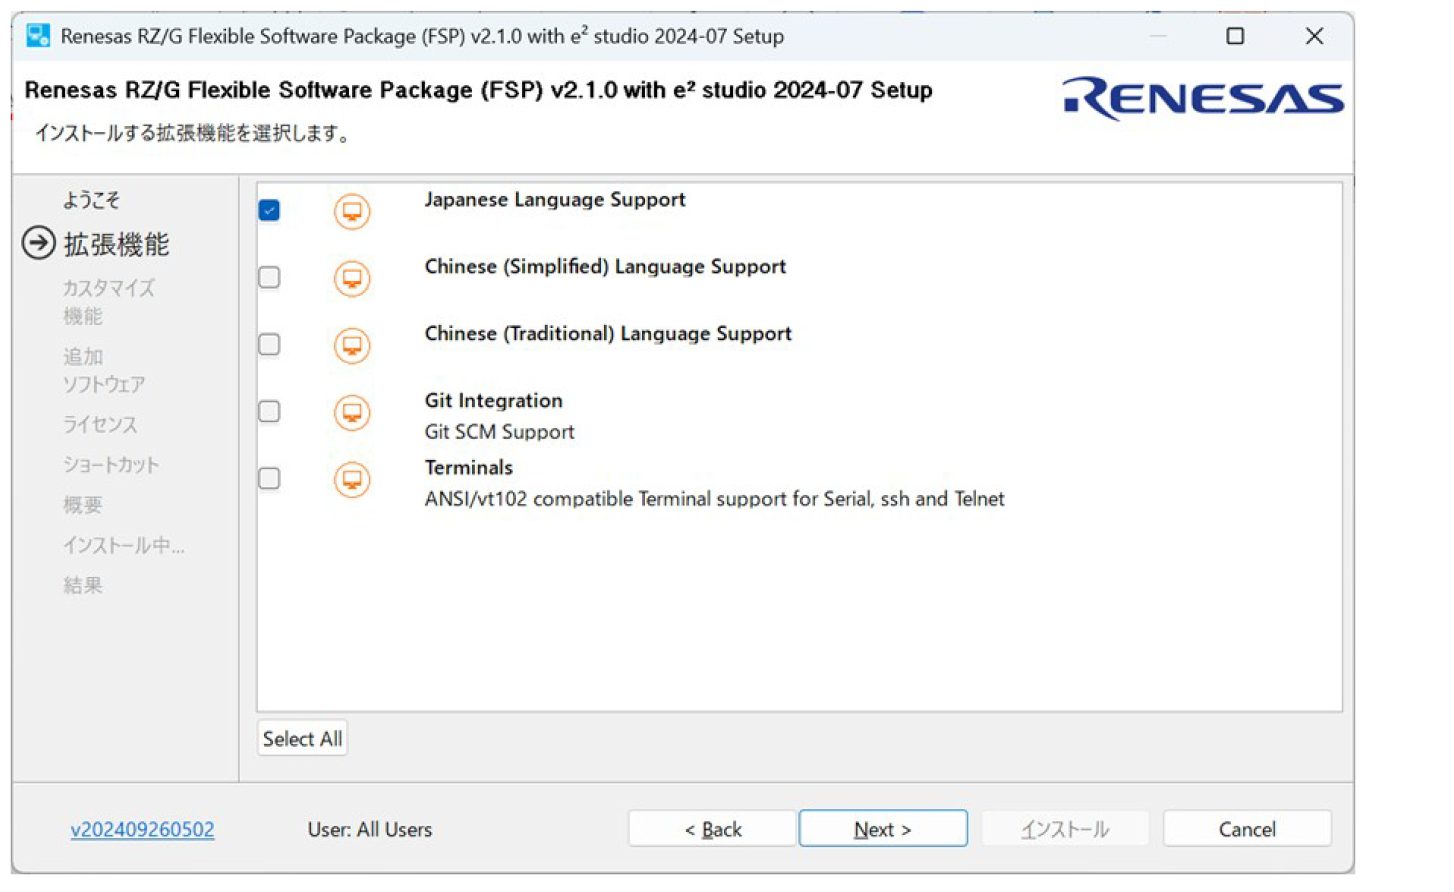Check the Terminals checkbox
The image size is (1454, 892).
pyautogui.click(x=269, y=478)
